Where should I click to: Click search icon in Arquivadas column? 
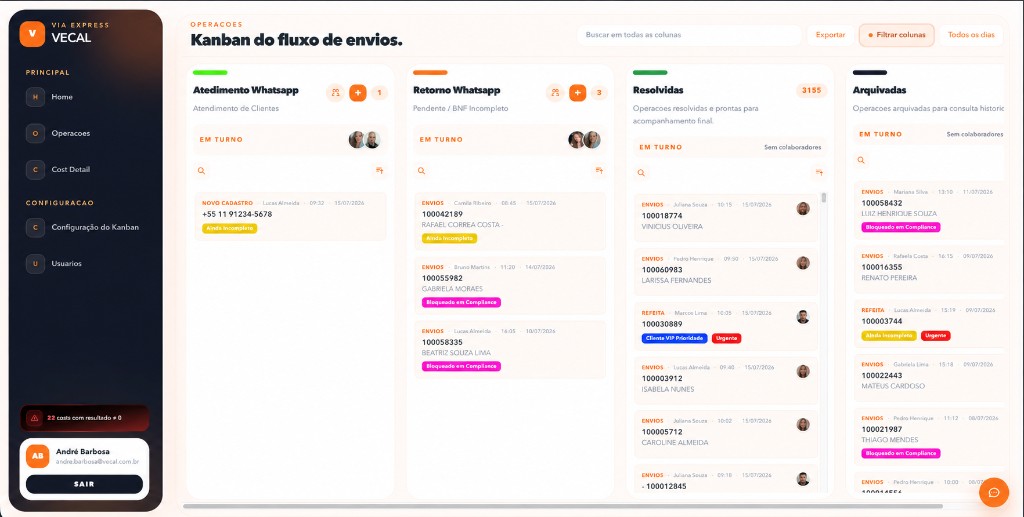(861, 160)
